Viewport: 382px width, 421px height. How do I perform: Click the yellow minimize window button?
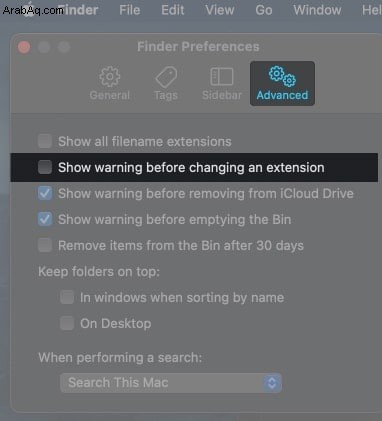click(x=44, y=47)
